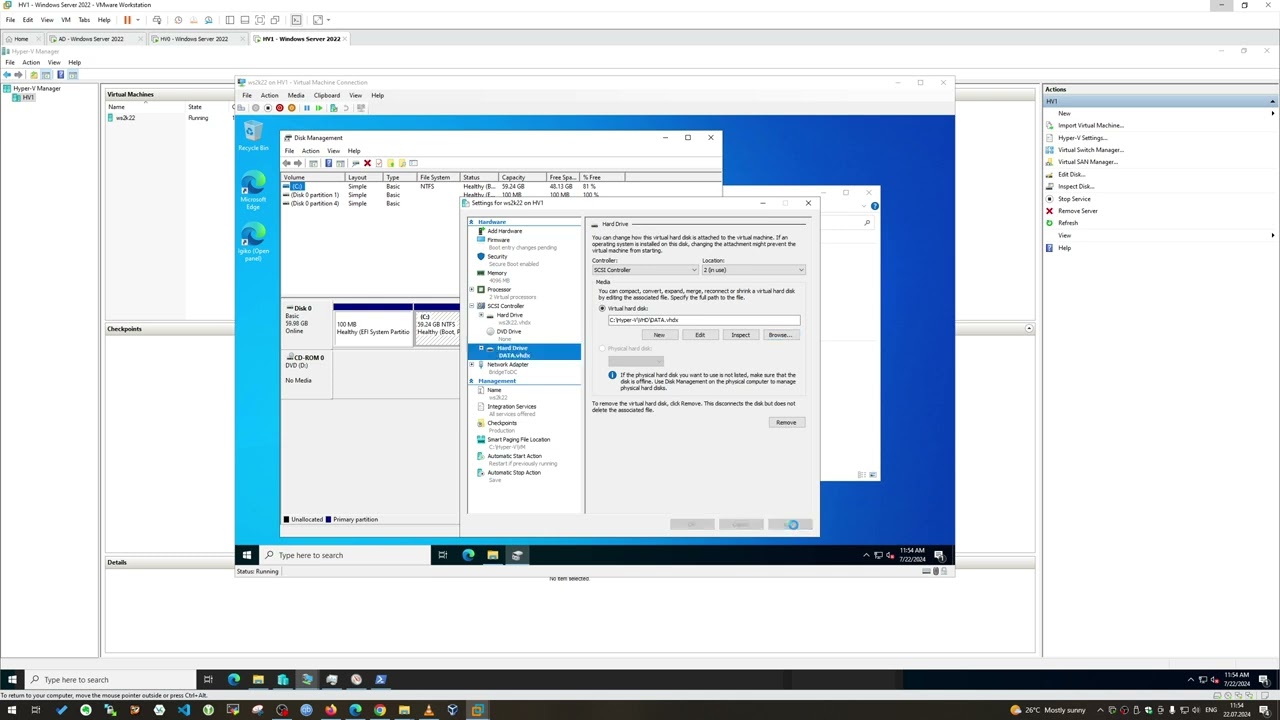Click the Checkpoint icon in VM Connection toolbar

click(x=333, y=107)
